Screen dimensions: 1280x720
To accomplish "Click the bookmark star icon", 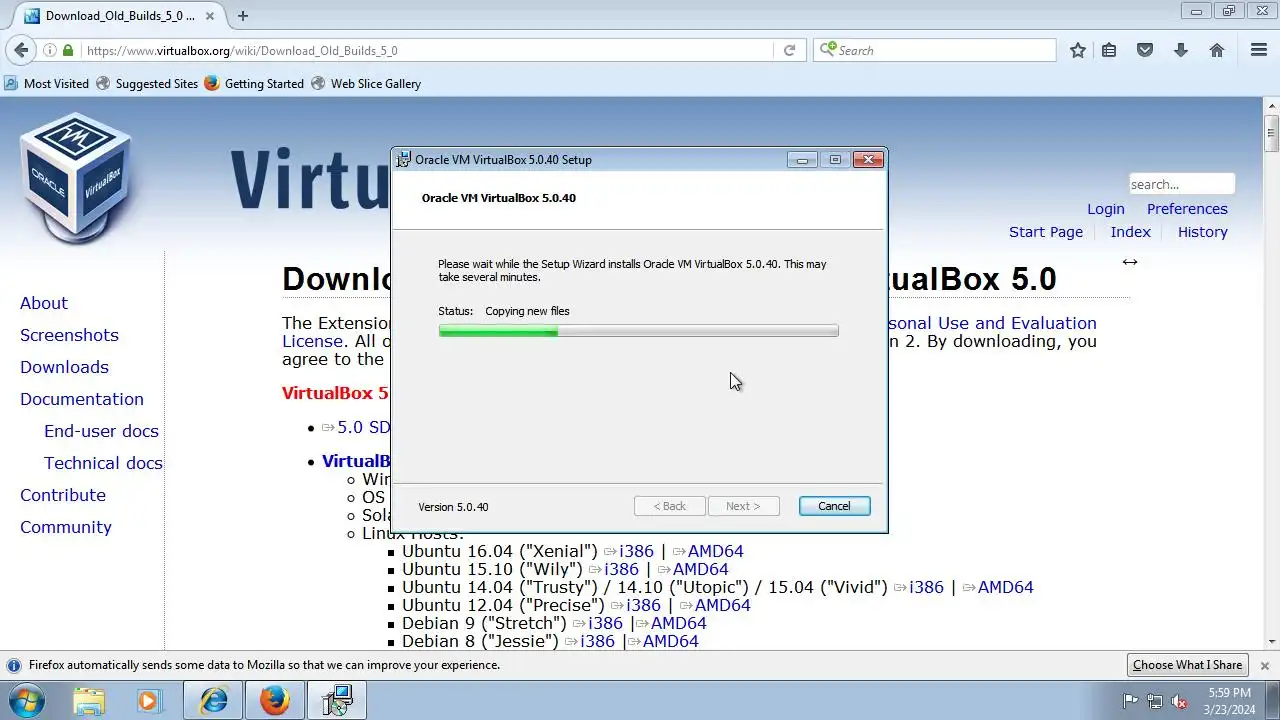I will click(x=1078, y=50).
